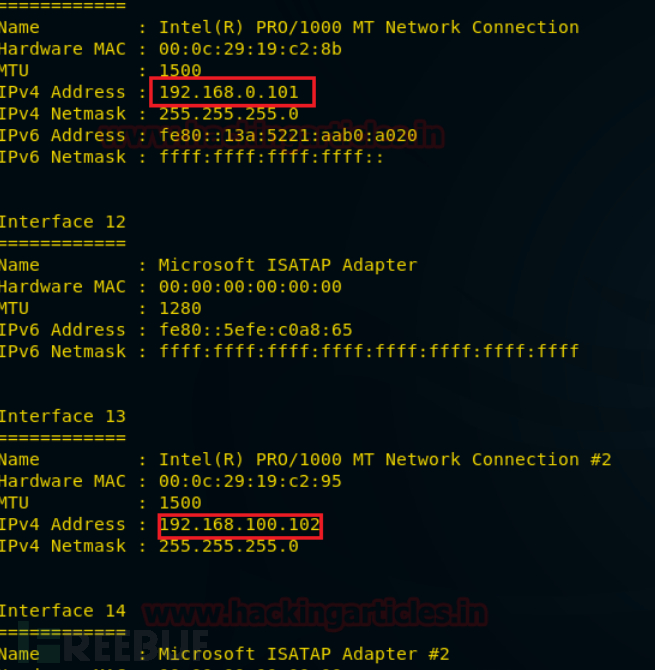The height and width of the screenshot is (670, 655).
Task: Click the MTU value 1280
Action: pyautogui.click(x=180, y=308)
